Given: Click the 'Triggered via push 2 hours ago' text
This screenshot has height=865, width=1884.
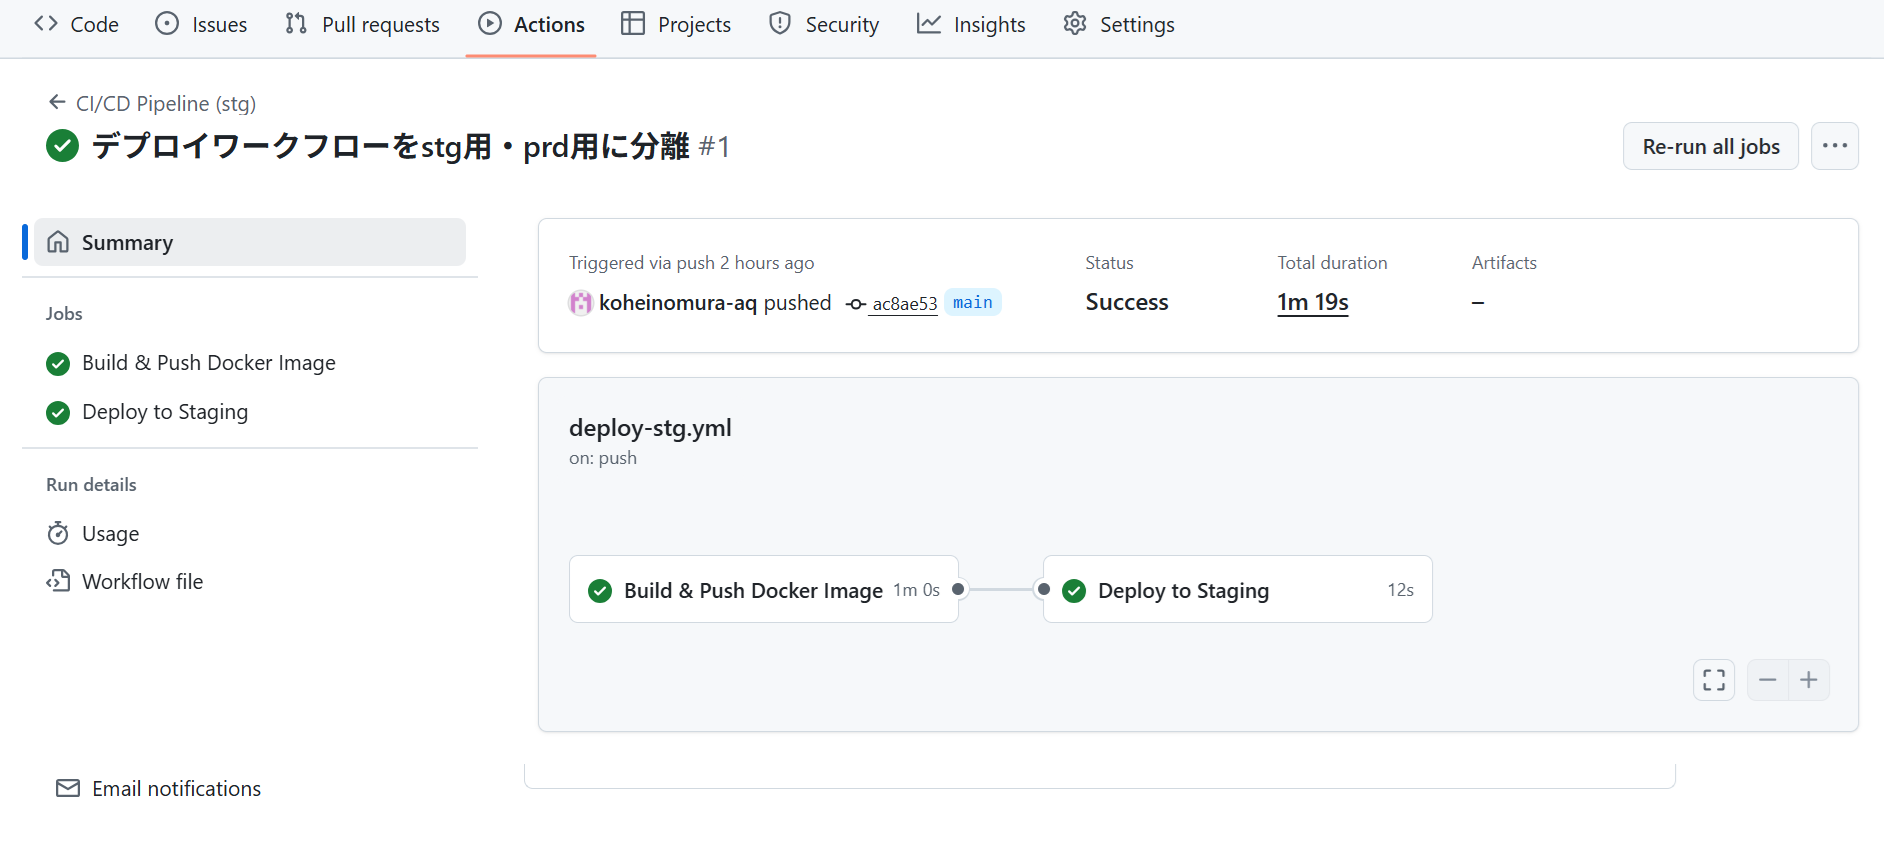Looking at the screenshot, I should pyautogui.click(x=692, y=263).
